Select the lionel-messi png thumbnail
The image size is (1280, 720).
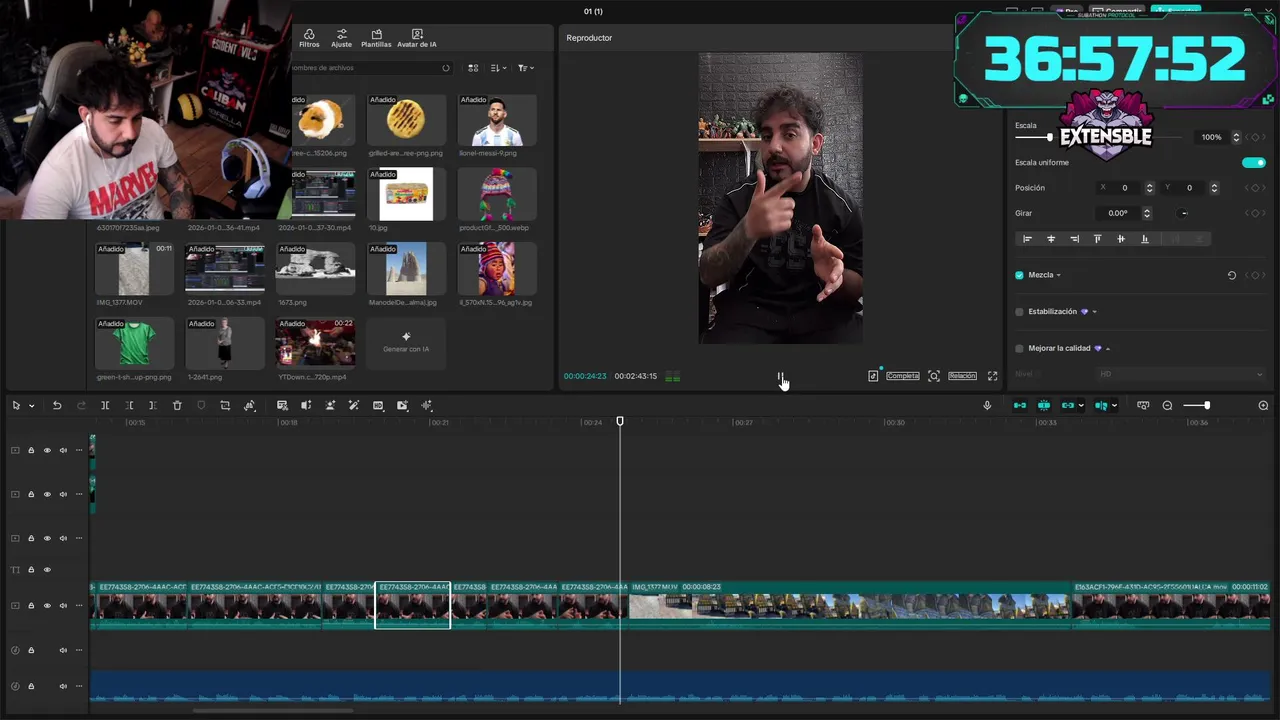point(497,120)
